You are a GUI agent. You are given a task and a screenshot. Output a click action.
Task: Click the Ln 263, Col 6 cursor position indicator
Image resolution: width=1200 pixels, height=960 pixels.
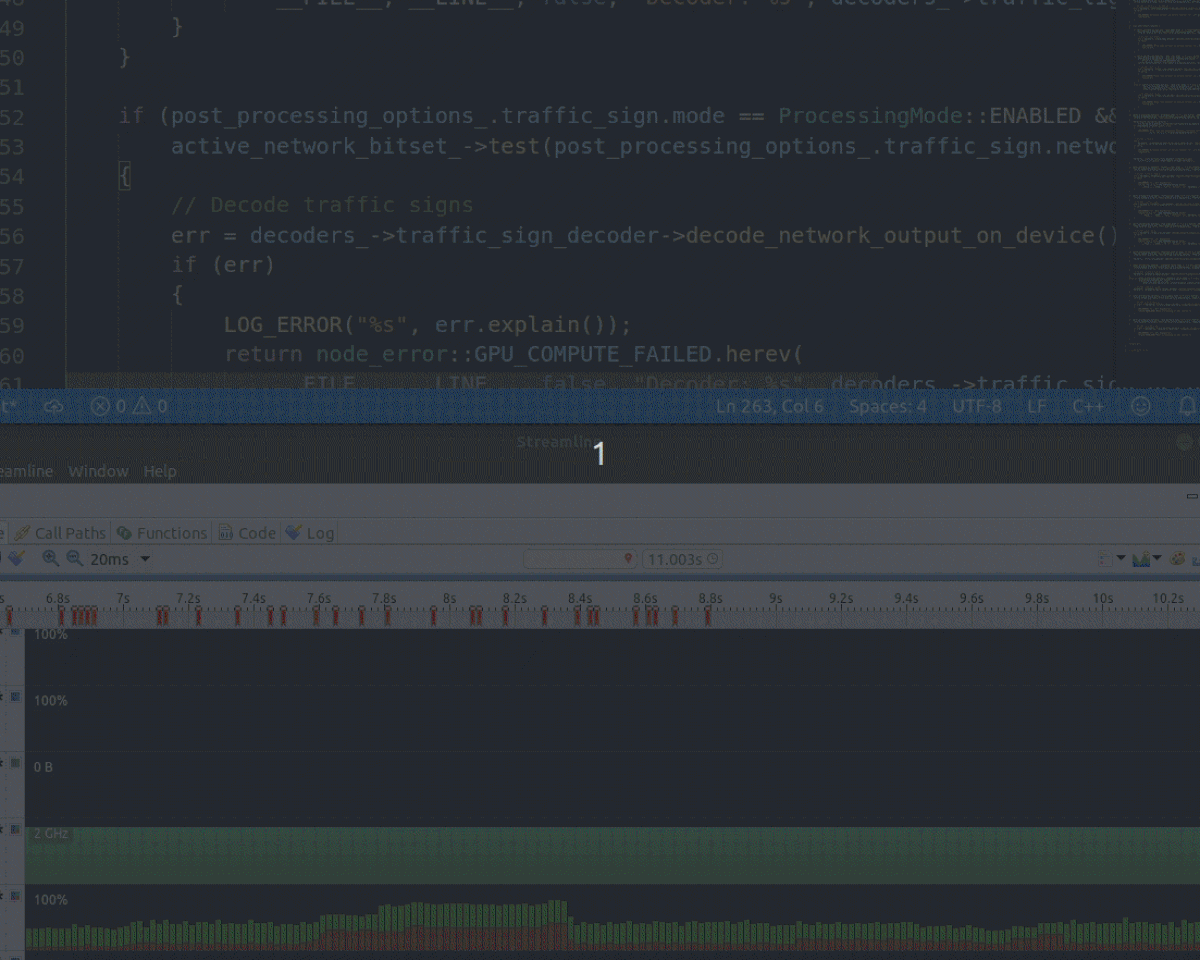point(770,406)
